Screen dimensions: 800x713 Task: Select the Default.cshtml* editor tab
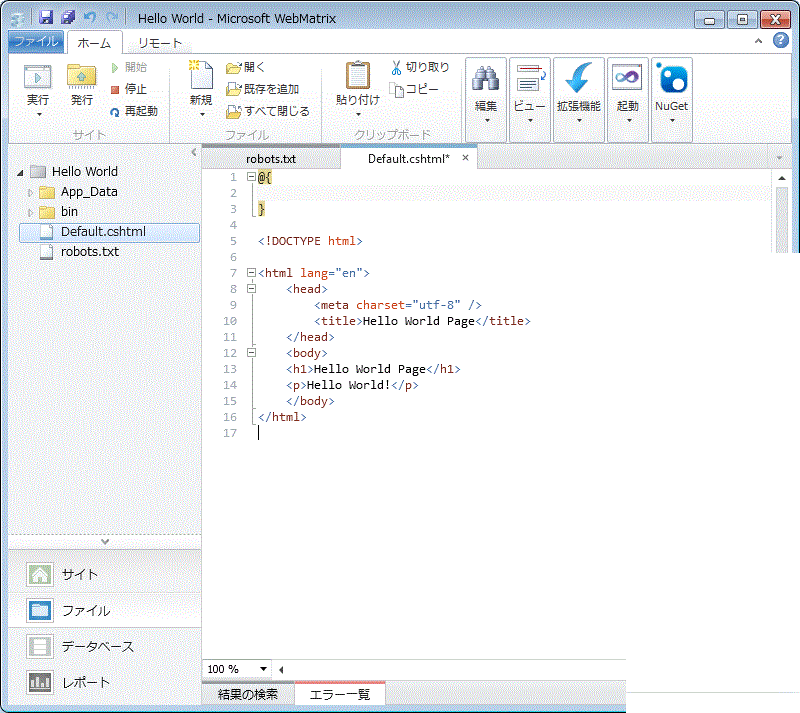[409, 159]
